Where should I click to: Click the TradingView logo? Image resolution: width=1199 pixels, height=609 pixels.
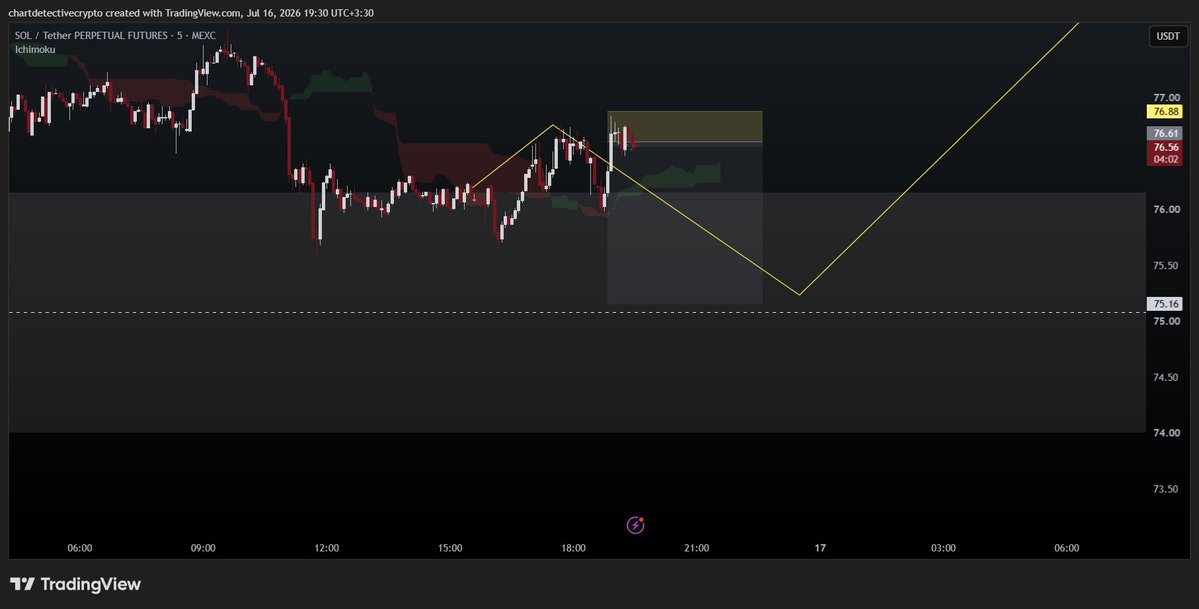point(76,585)
